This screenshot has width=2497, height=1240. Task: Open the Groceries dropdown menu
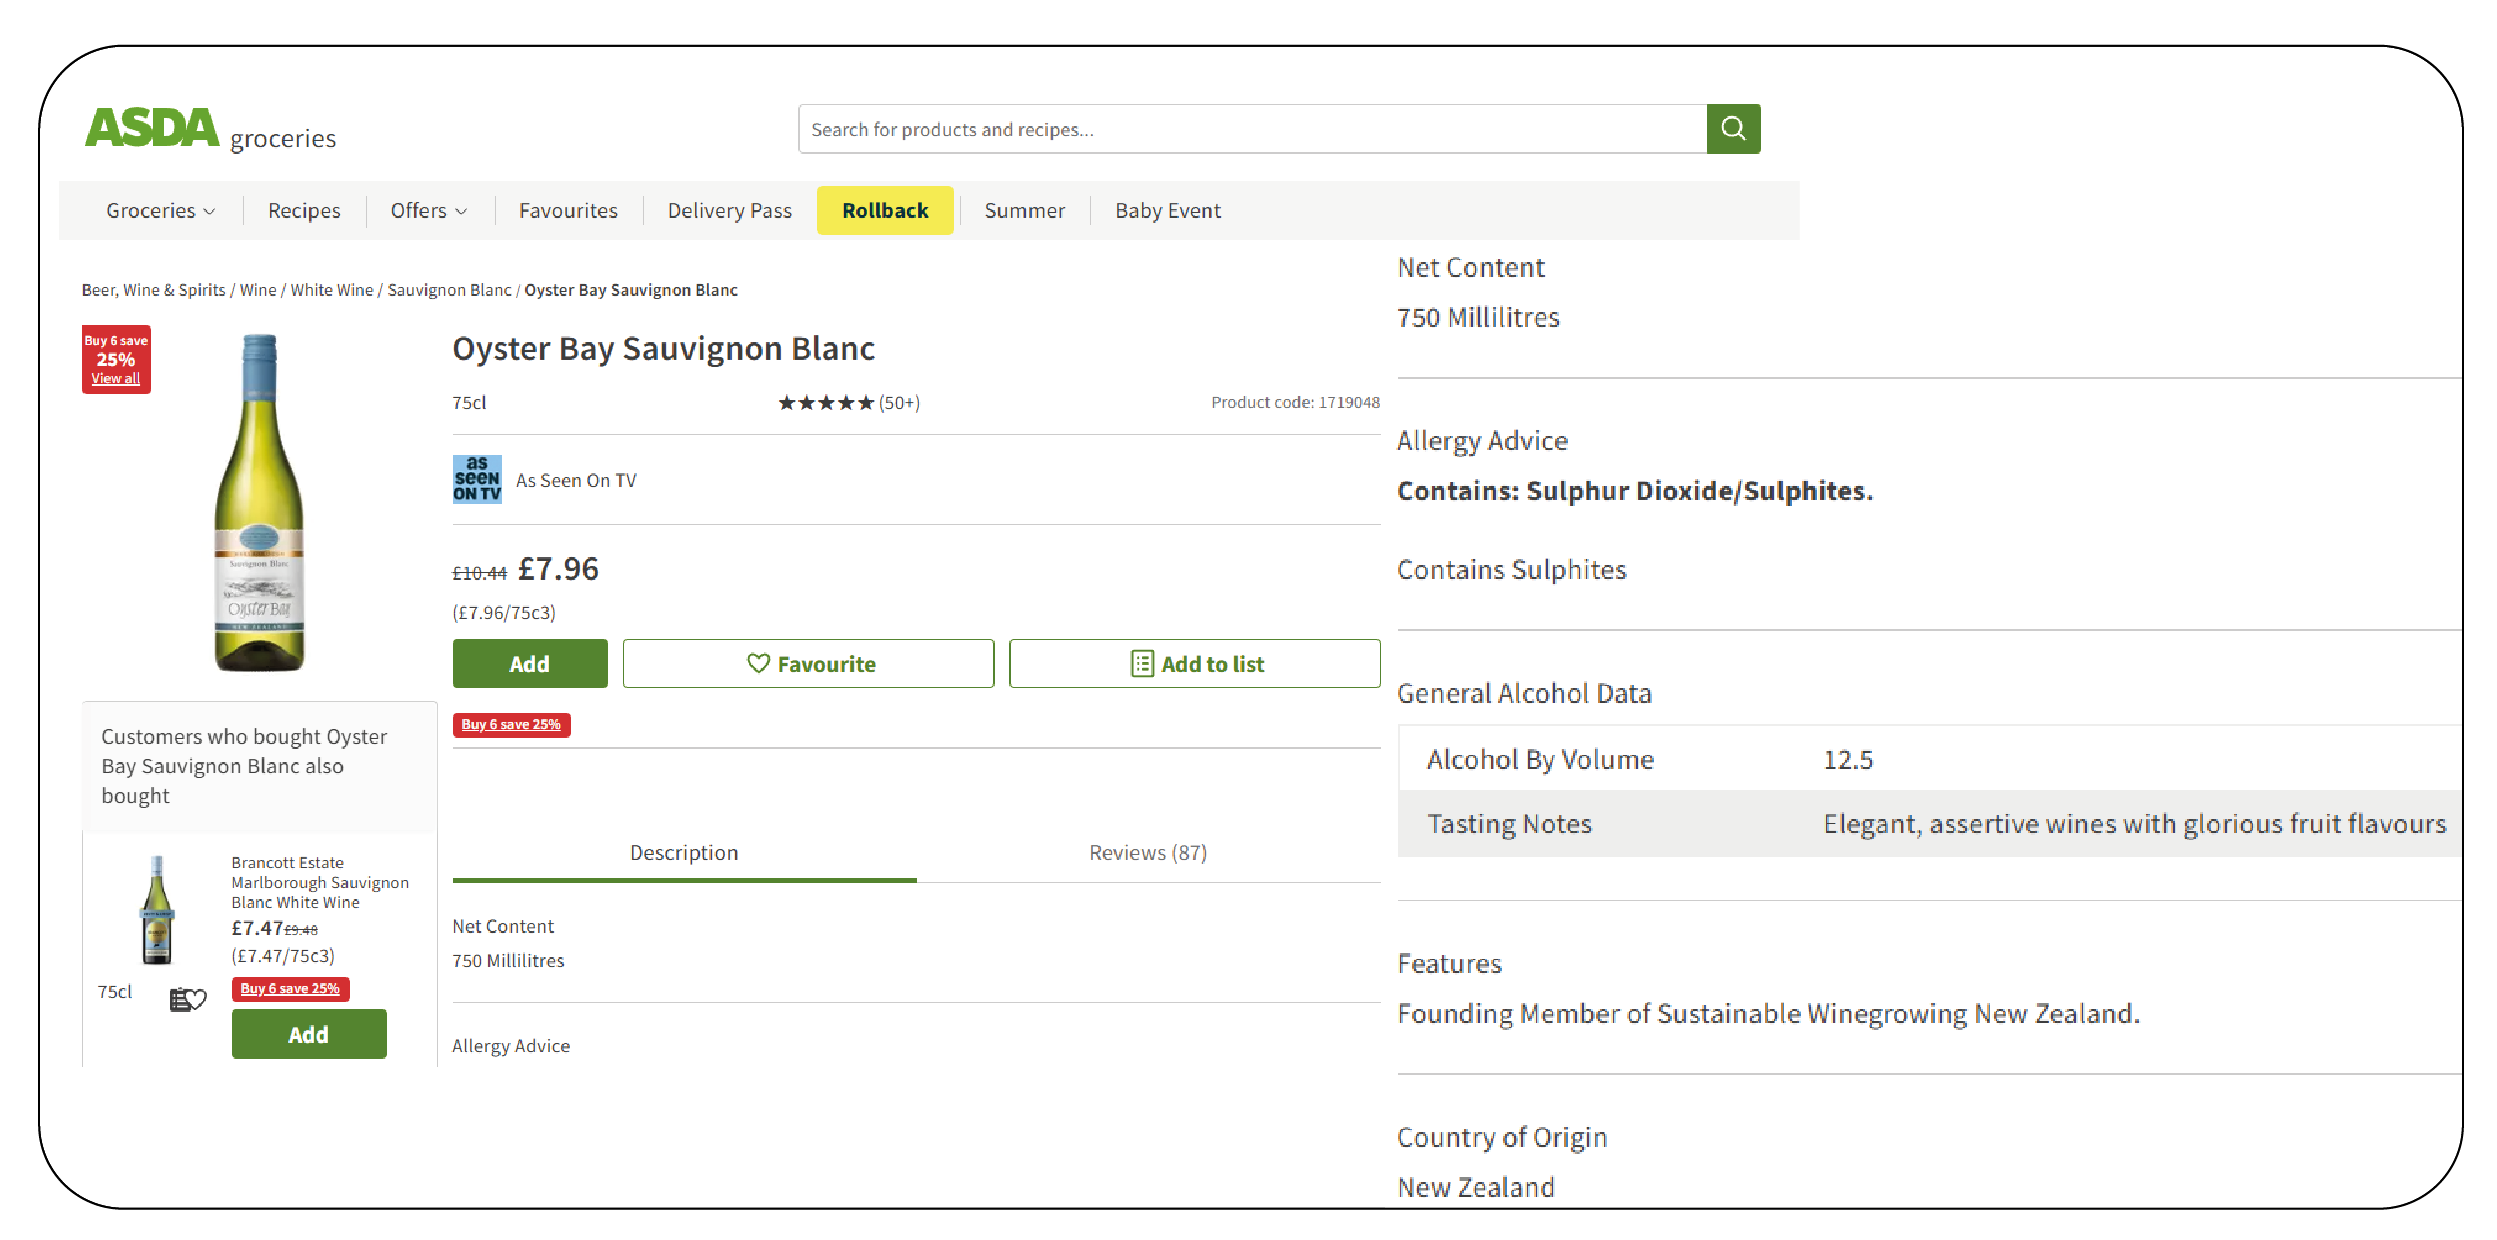tap(160, 210)
